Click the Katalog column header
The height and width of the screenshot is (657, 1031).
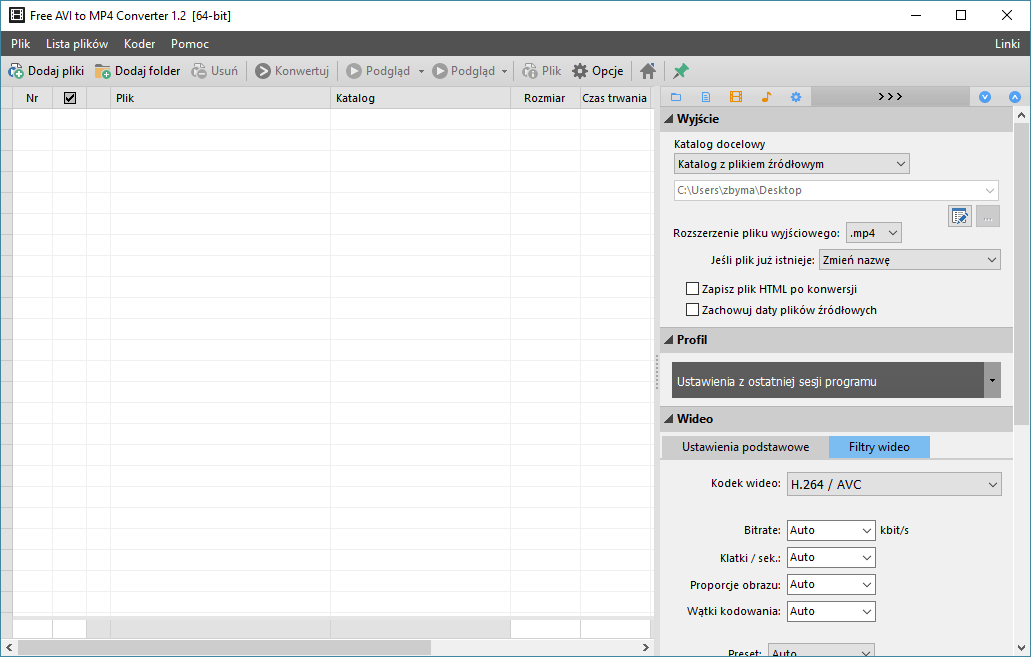420,98
